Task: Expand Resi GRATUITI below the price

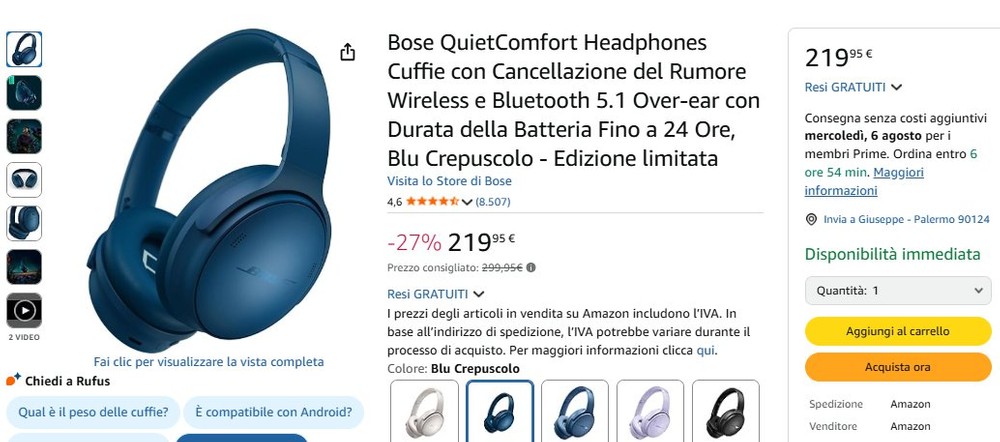Action: click(436, 294)
